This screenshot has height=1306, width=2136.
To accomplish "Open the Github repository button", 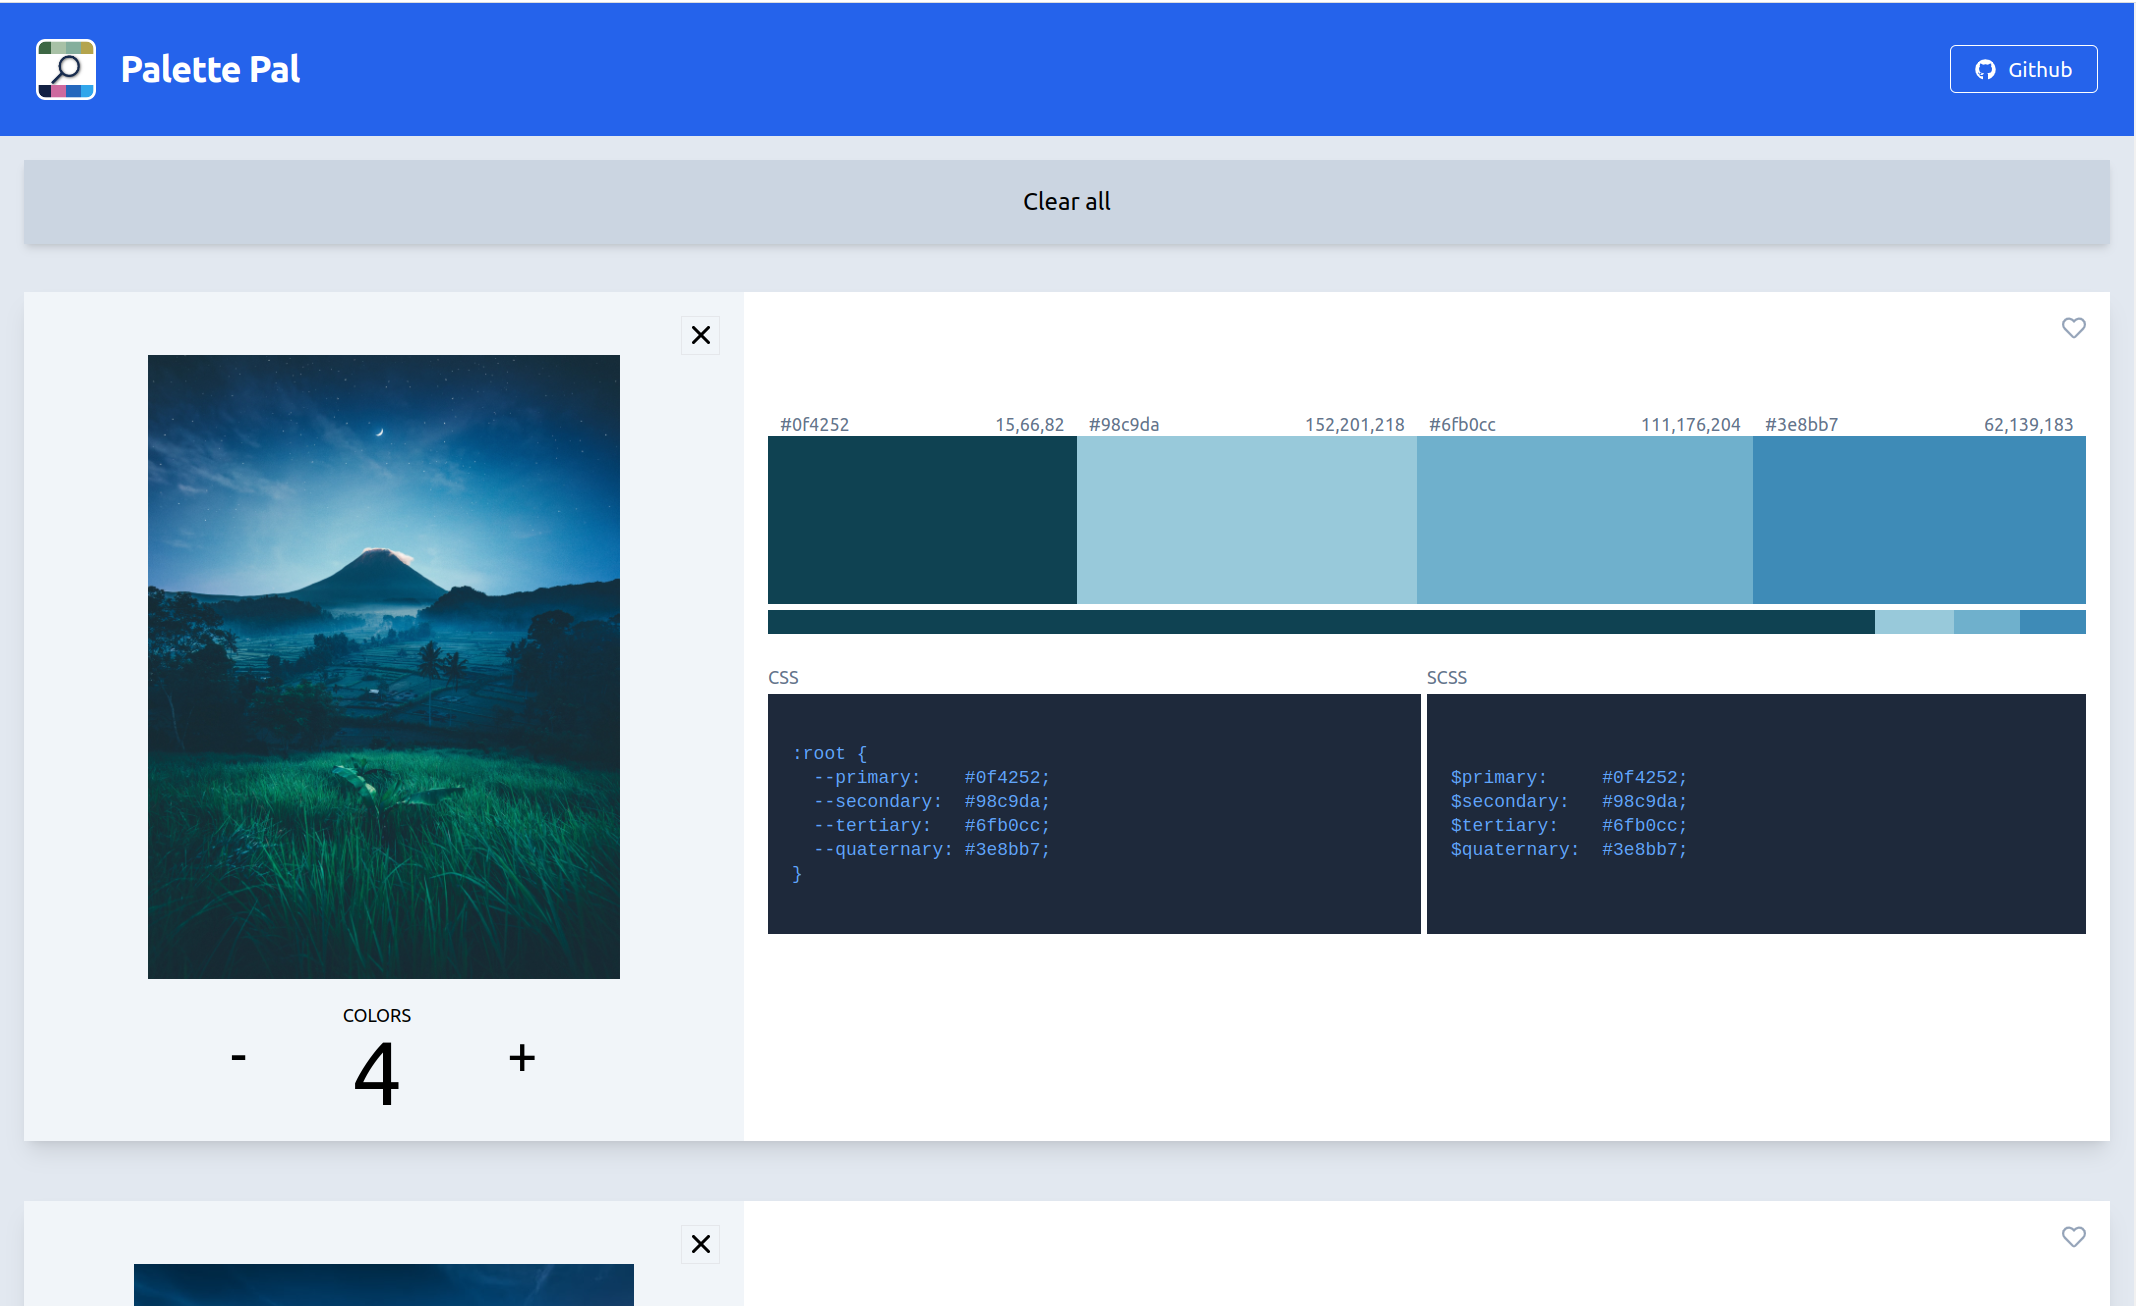I will (x=2023, y=69).
